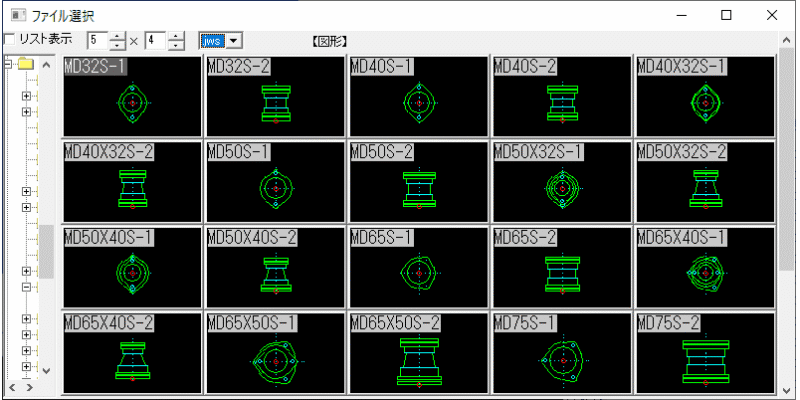Click the column count field showing 5
Viewport: 800px width, 400px height.
(98, 41)
